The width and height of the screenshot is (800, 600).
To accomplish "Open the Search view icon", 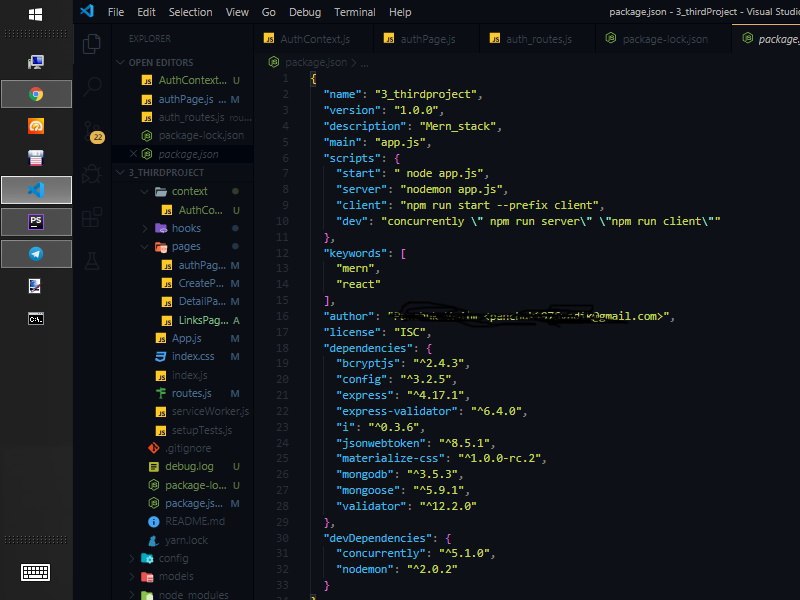I will pyautogui.click(x=92, y=86).
